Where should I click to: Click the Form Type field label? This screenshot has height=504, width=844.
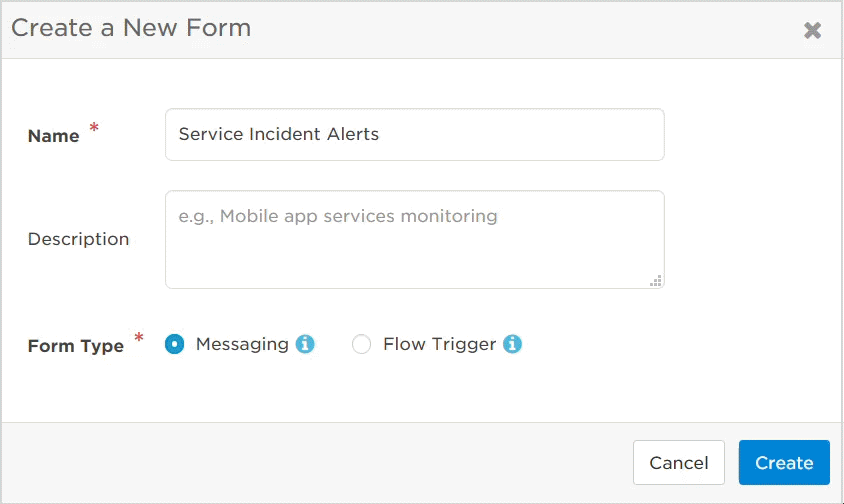76,346
